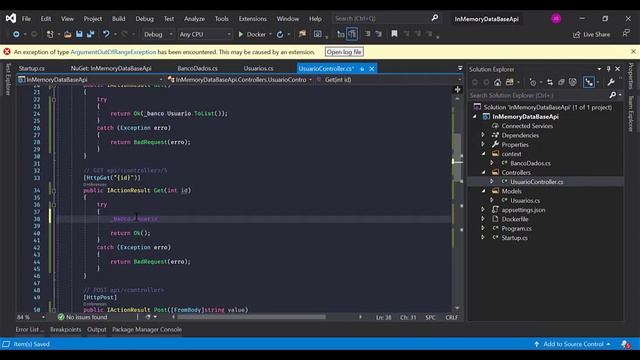The height and width of the screenshot is (360, 640).
Task: Open the Build menu
Action: pos(118,18)
